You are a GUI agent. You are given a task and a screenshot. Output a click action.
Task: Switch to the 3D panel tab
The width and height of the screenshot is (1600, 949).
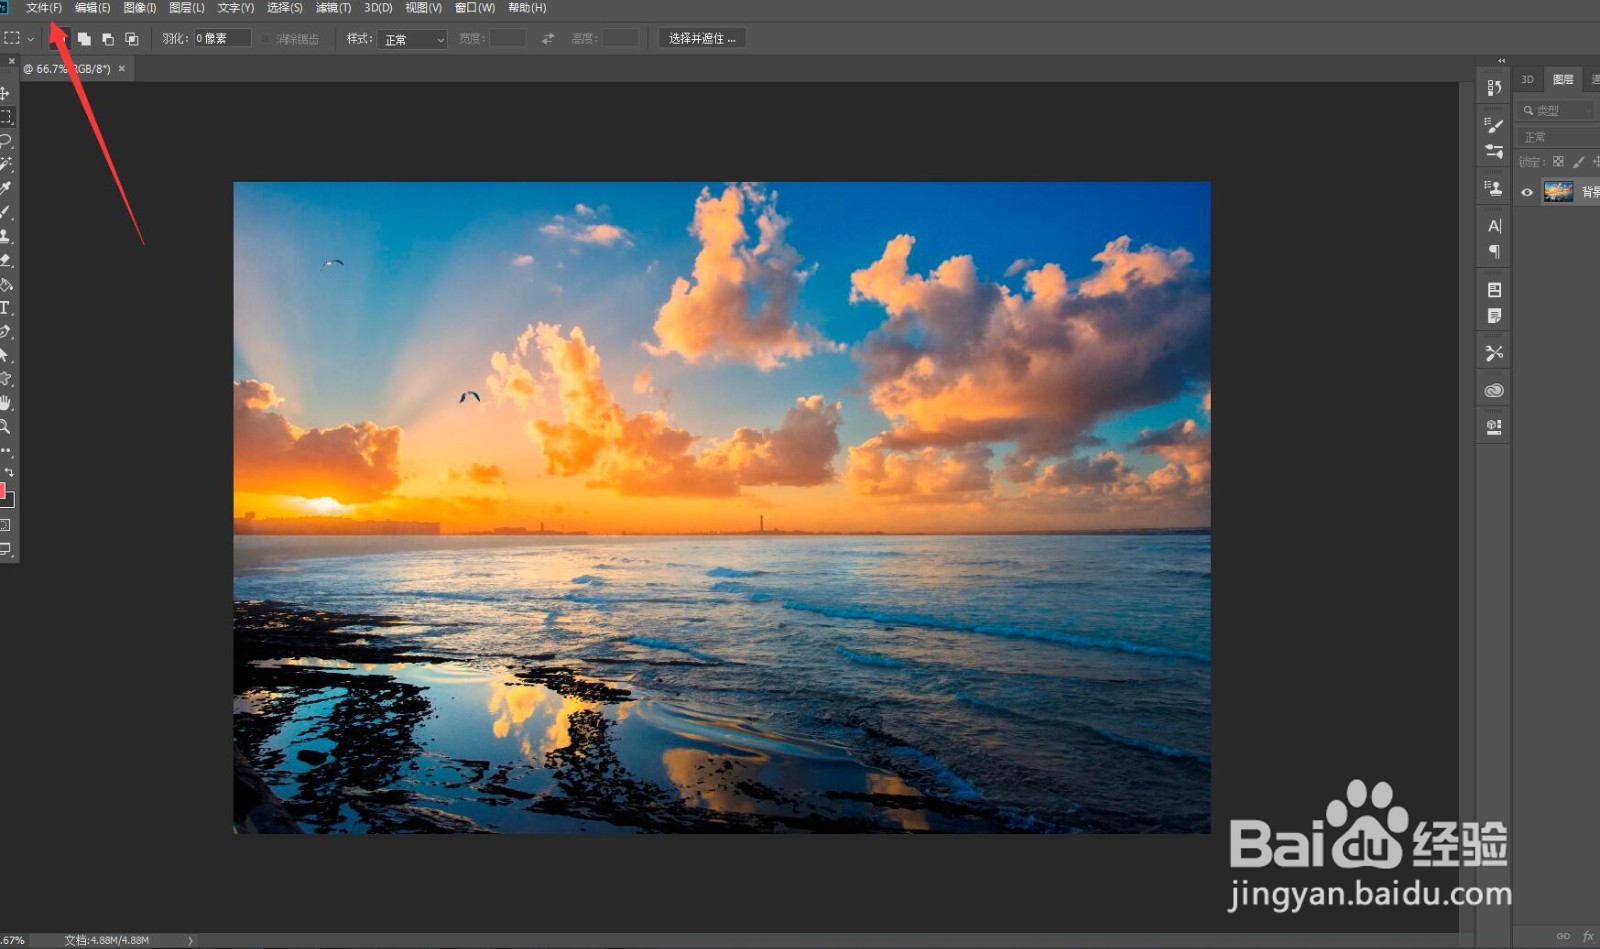(1527, 80)
